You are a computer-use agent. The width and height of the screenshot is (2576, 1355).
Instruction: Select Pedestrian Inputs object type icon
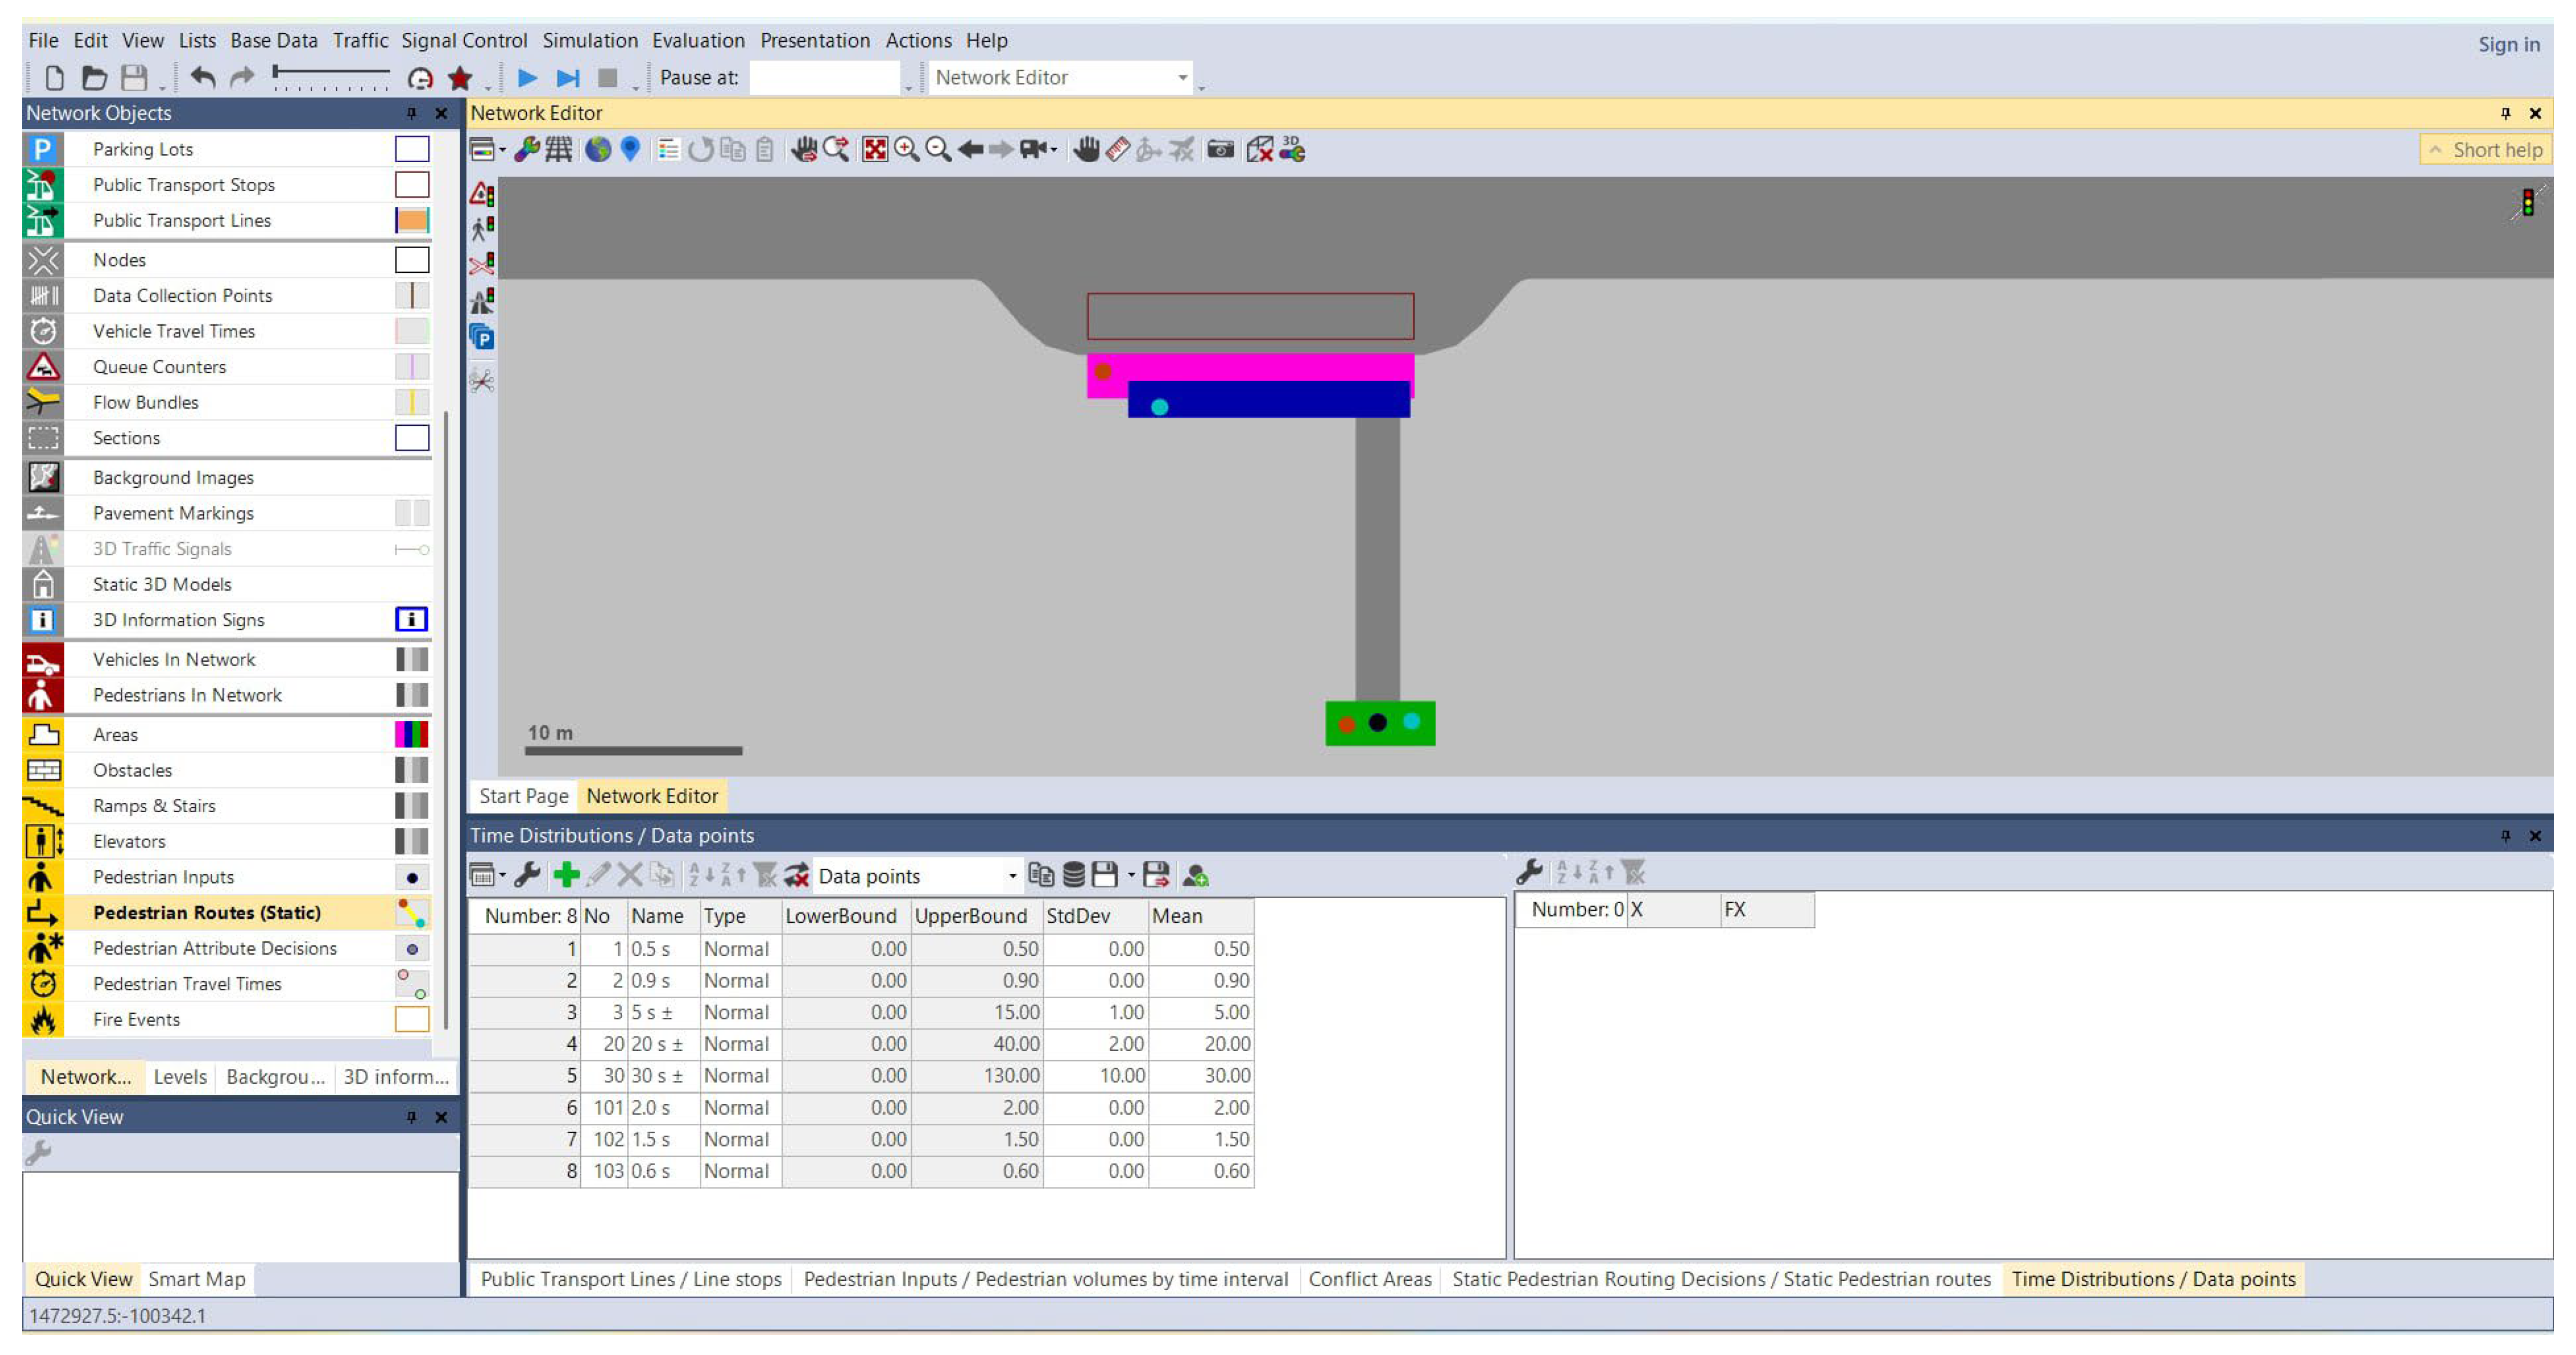[x=42, y=877]
